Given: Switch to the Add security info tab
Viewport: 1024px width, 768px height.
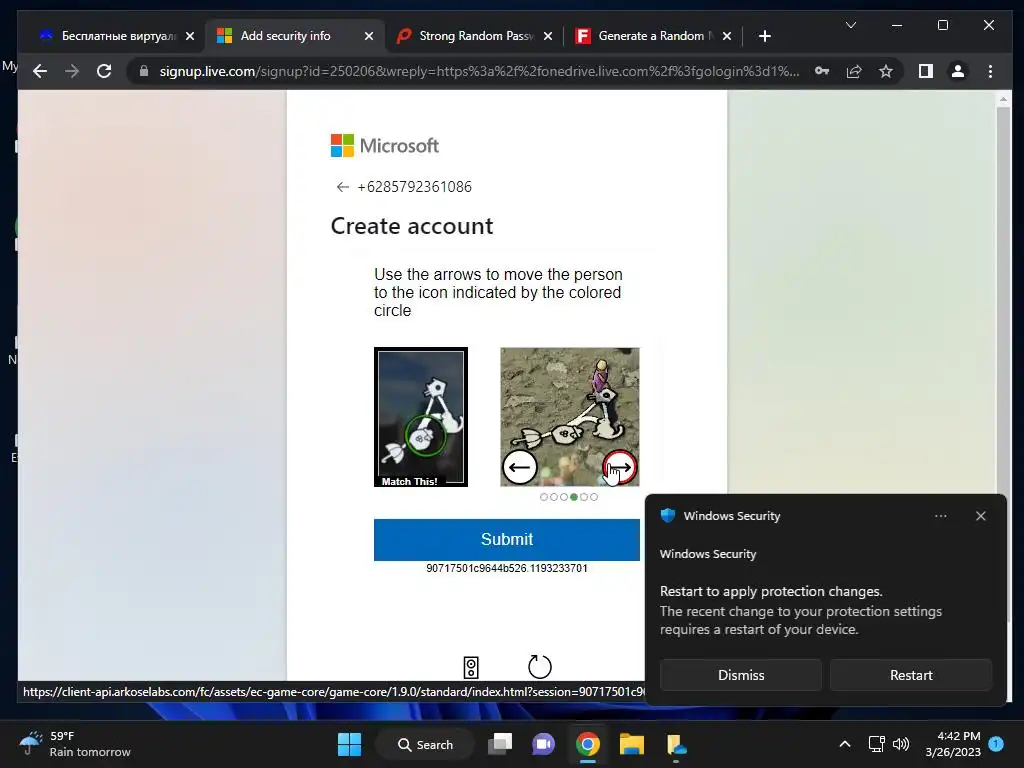Looking at the screenshot, I should click(285, 36).
